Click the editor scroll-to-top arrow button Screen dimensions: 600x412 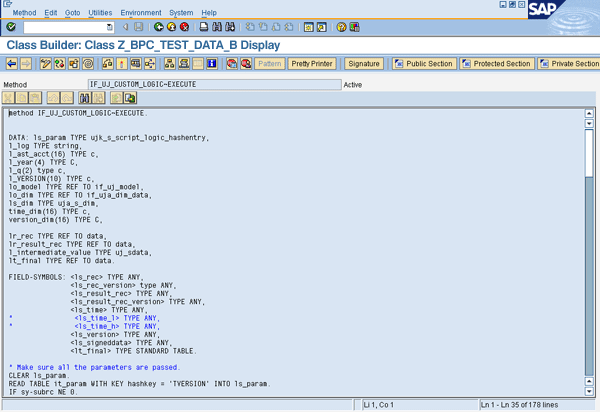click(x=589, y=113)
